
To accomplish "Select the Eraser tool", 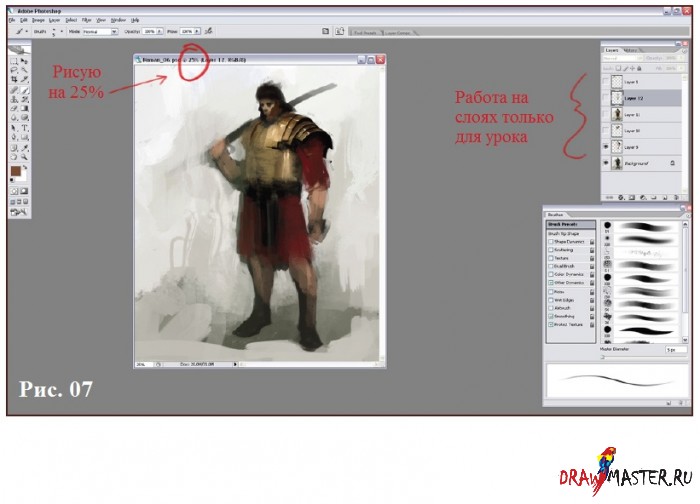I will [14, 108].
